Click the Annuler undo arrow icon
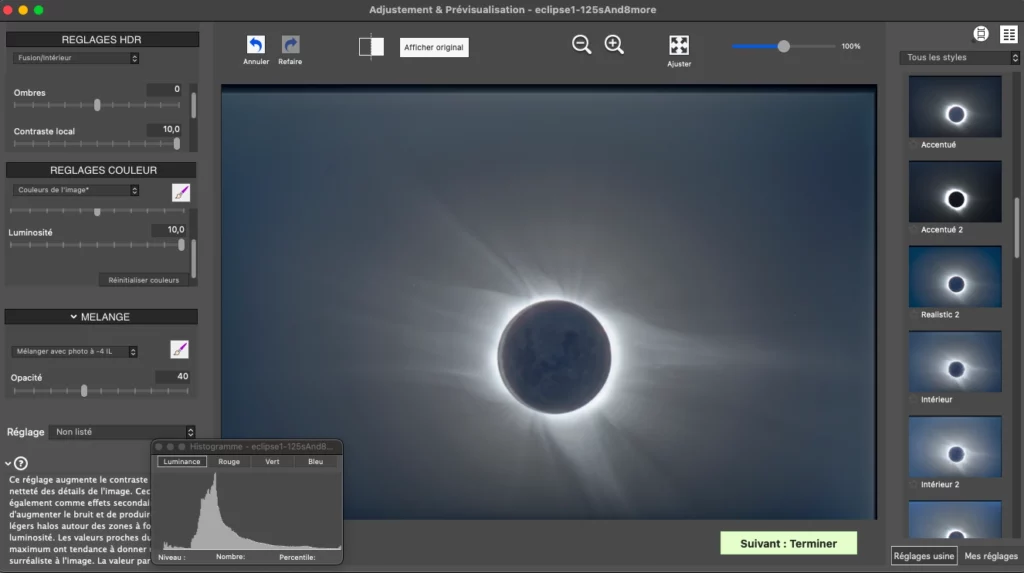The image size is (1024, 573). click(x=256, y=45)
